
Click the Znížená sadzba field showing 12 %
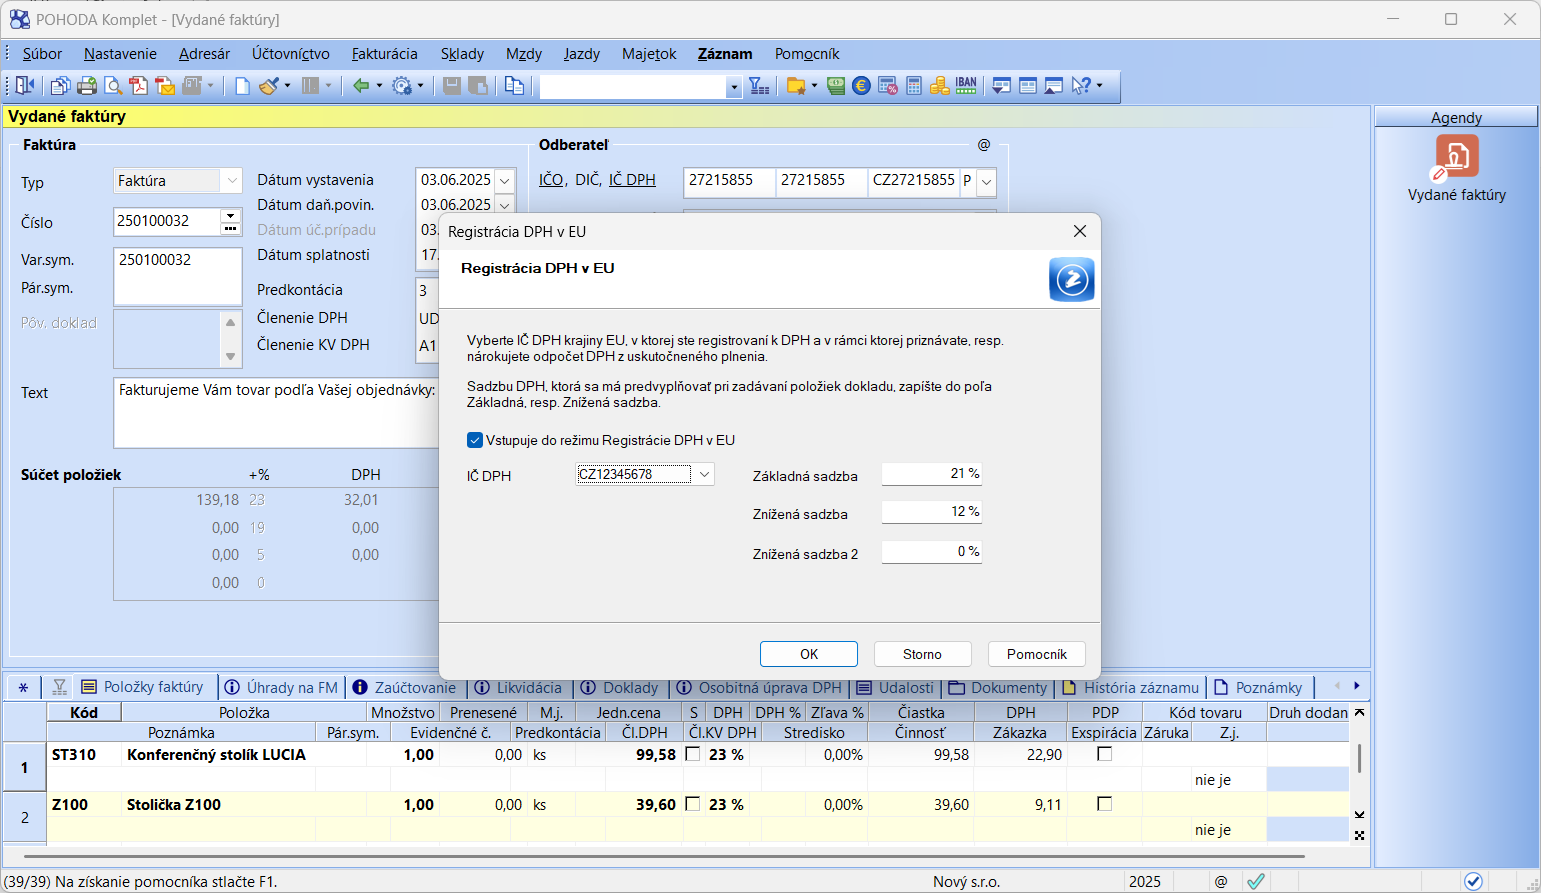[x=931, y=512]
